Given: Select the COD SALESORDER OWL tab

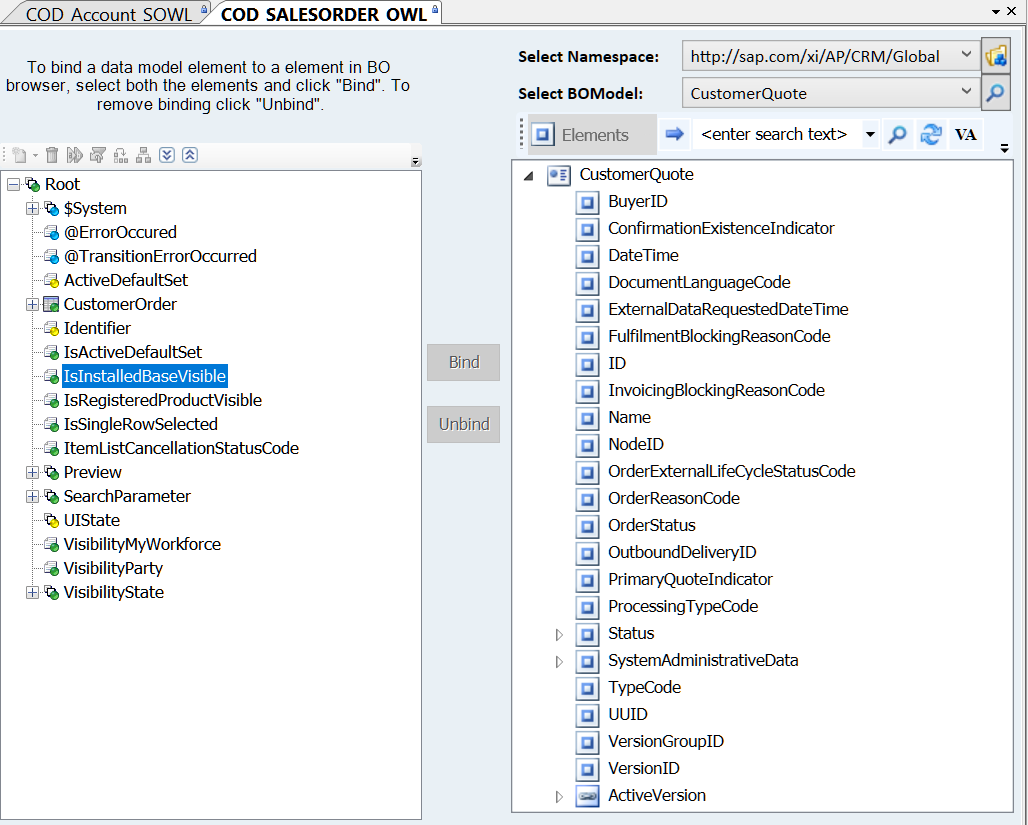Looking at the screenshot, I should 324,14.
